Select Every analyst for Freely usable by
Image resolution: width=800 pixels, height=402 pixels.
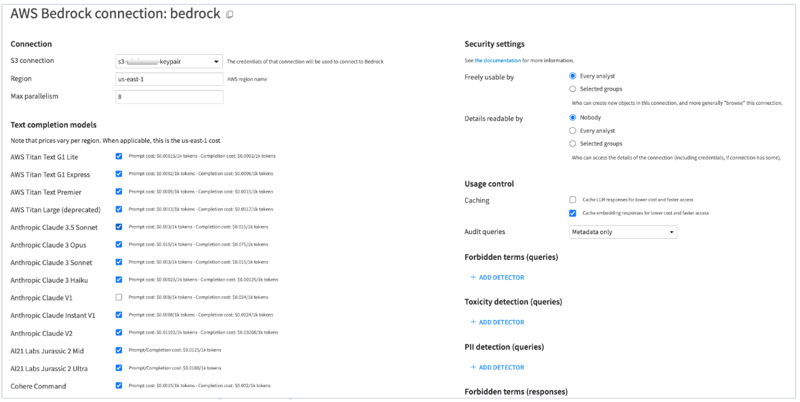pos(572,76)
